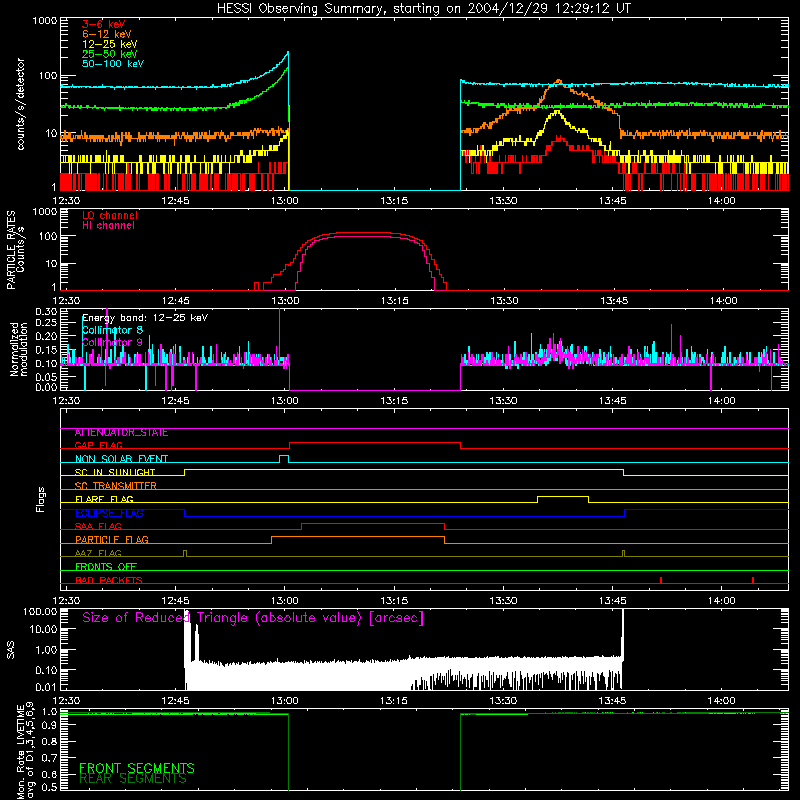Image resolution: width=800 pixels, height=800 pixels.
Task: Click the counts/s/detector axis label
Action: tap(21, 104)
